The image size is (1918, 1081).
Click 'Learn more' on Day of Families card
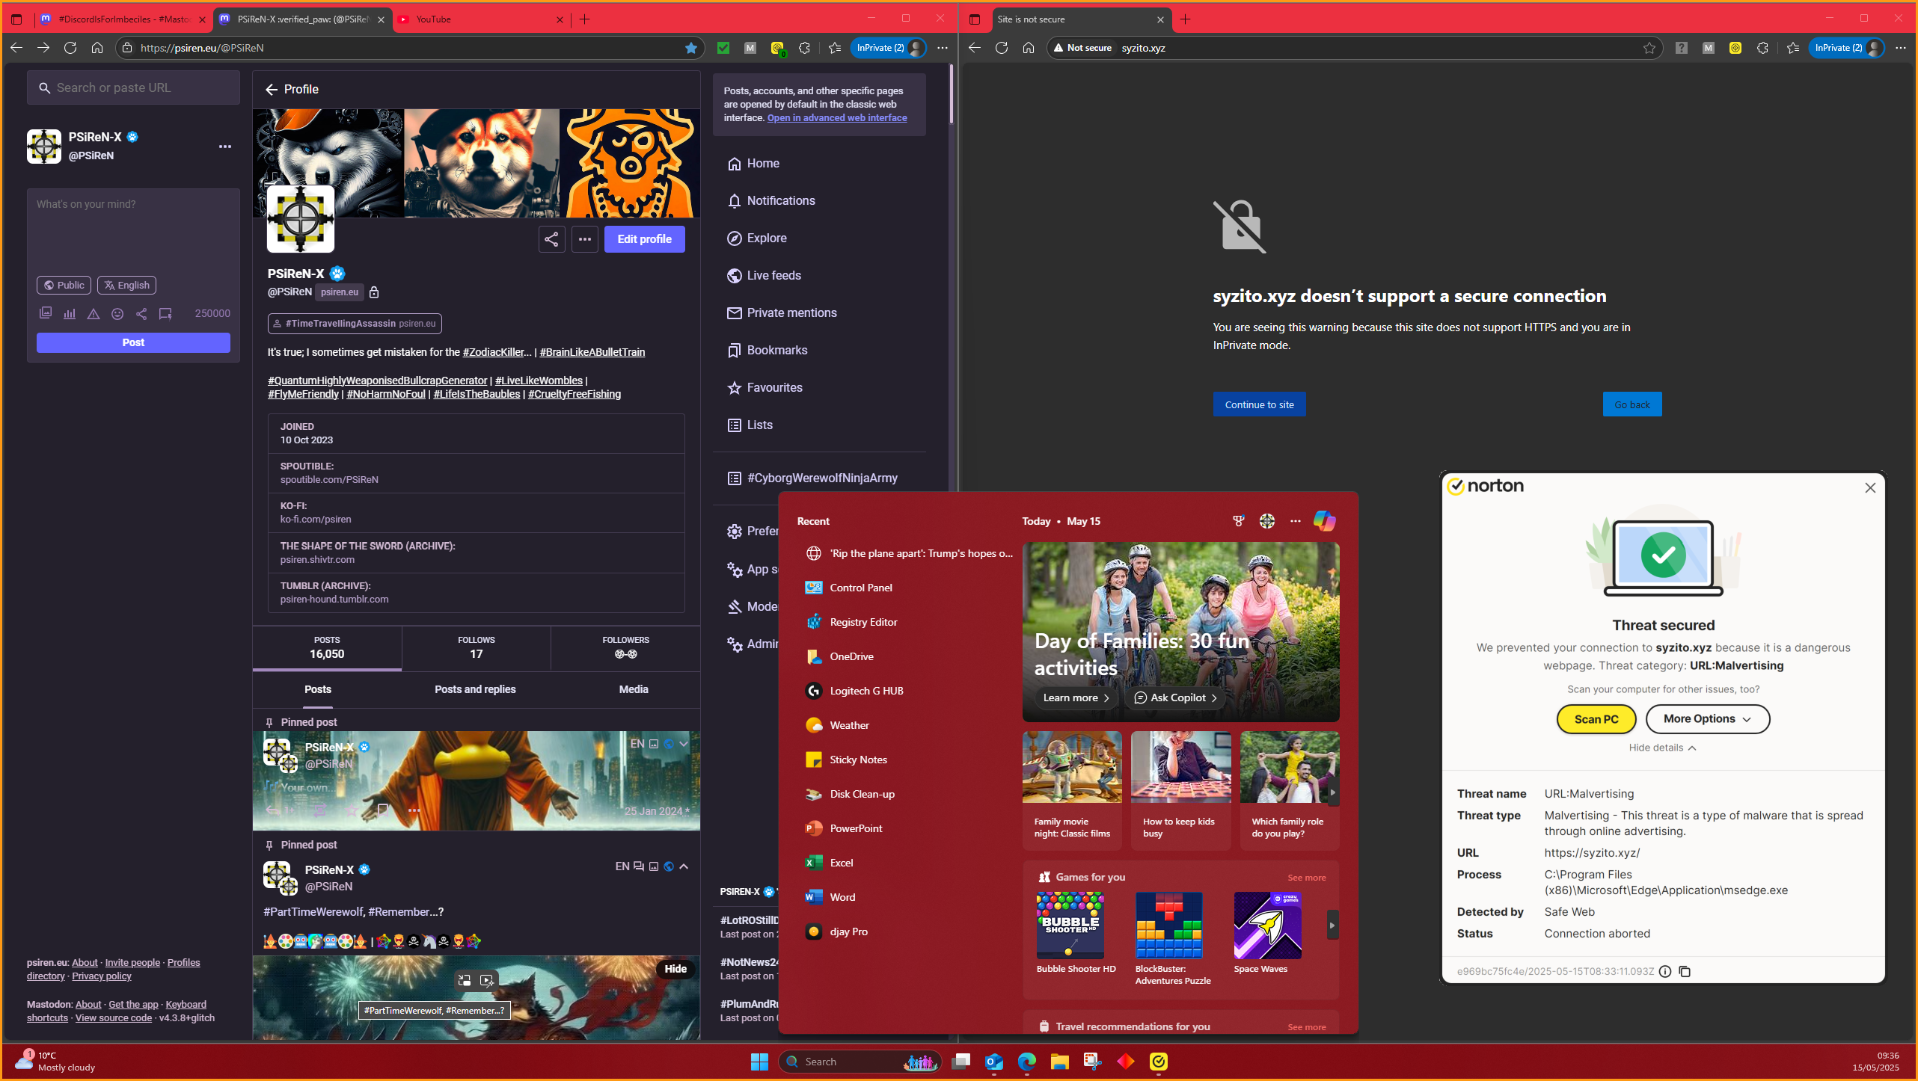(x=1076, y=698)
